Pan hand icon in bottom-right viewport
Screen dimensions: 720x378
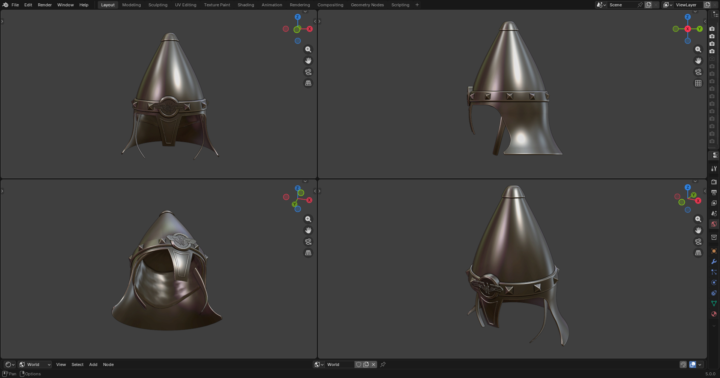[x=698, y=230]
